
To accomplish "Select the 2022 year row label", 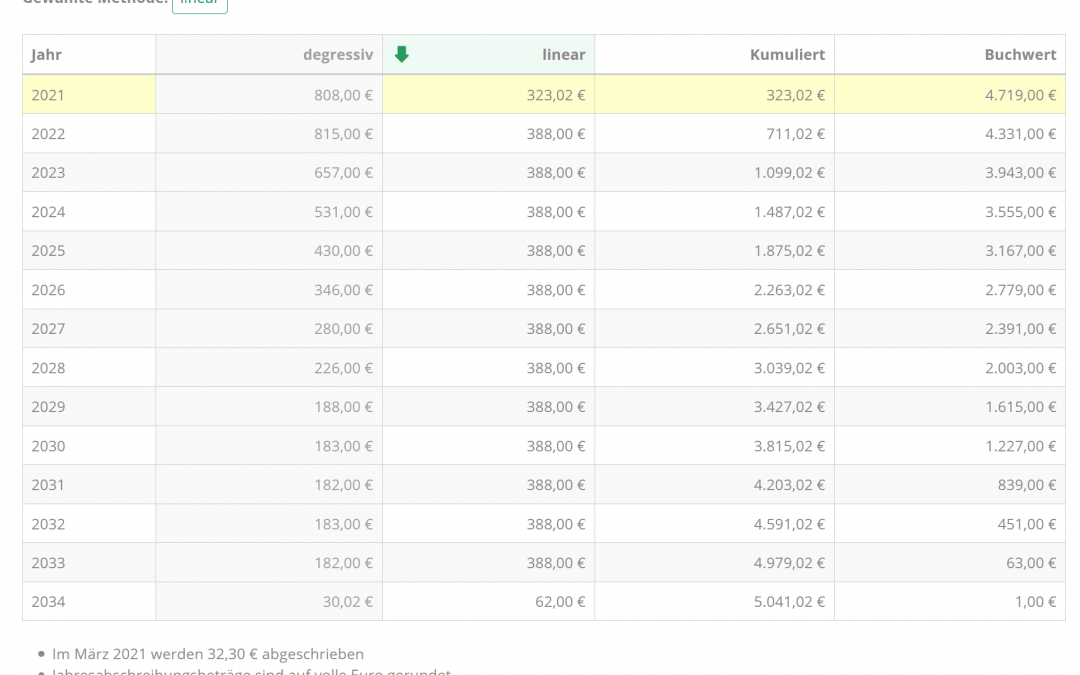I will click(48, 134).
